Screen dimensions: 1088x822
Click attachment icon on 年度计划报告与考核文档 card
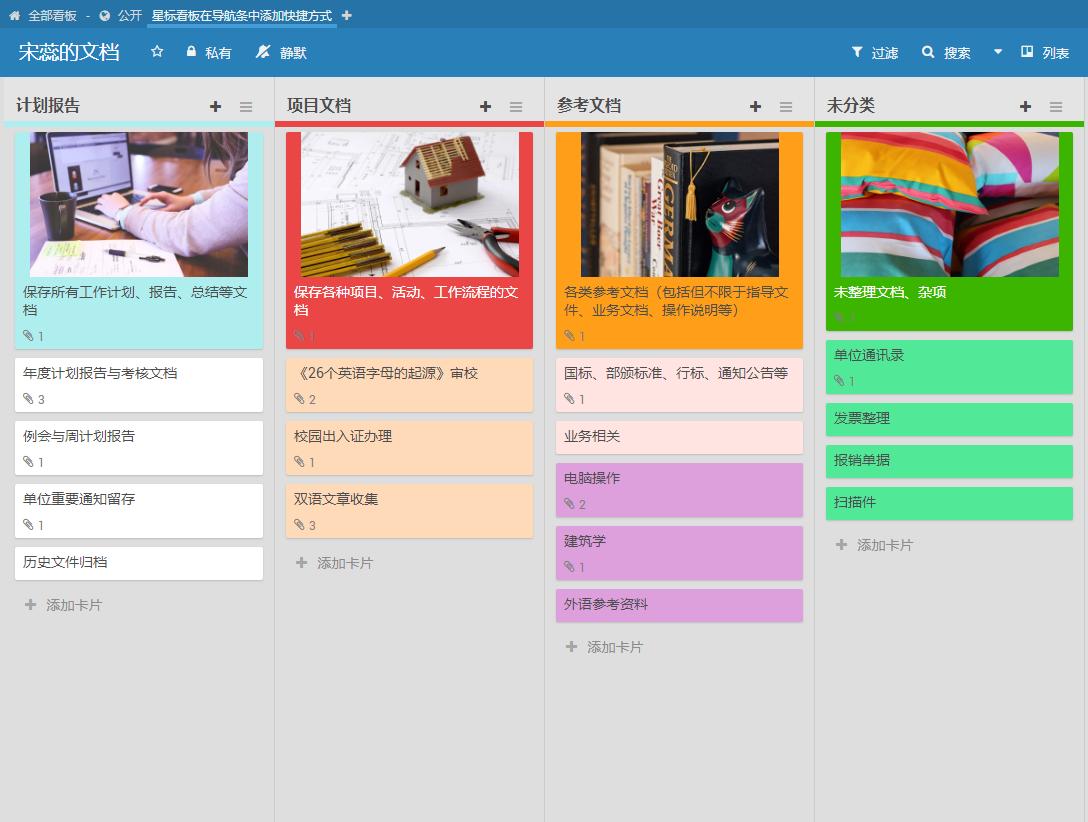coord(28,399)
